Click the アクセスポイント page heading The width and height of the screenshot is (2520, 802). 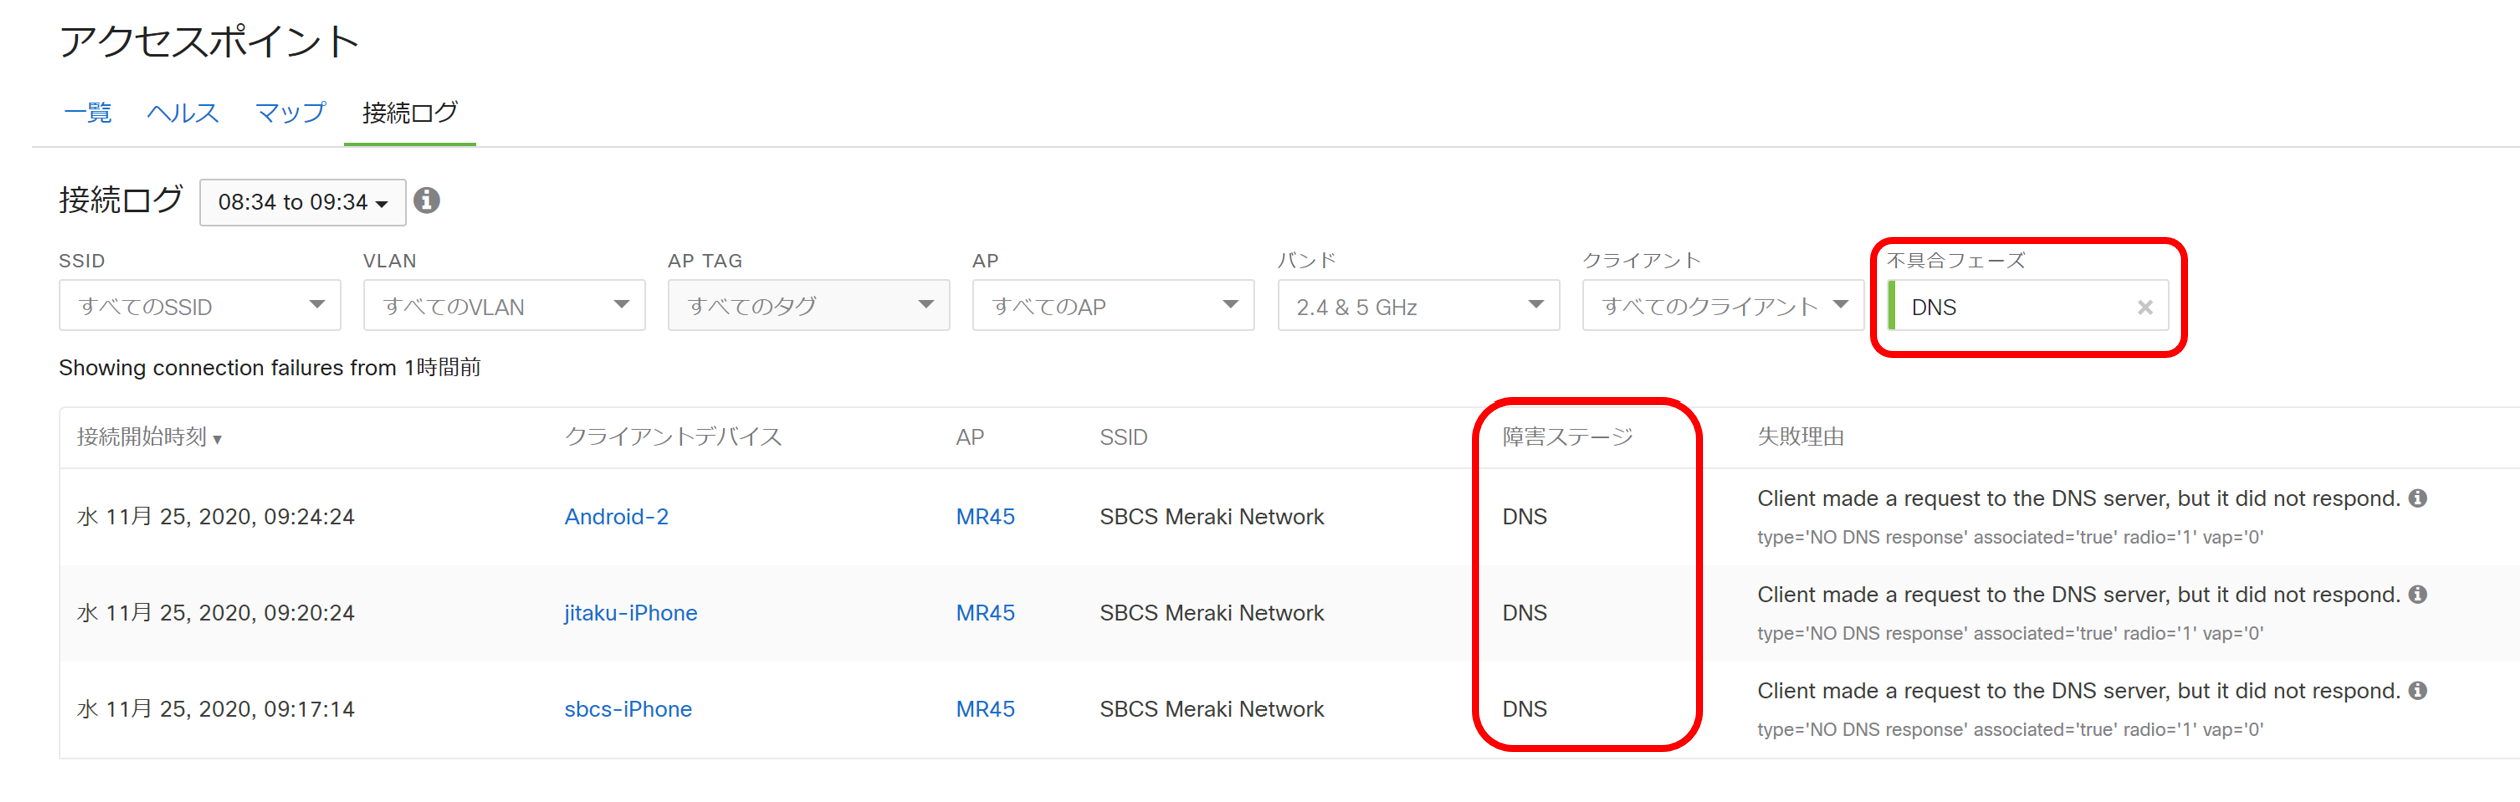pyautogui.click(x=209, y=42)
